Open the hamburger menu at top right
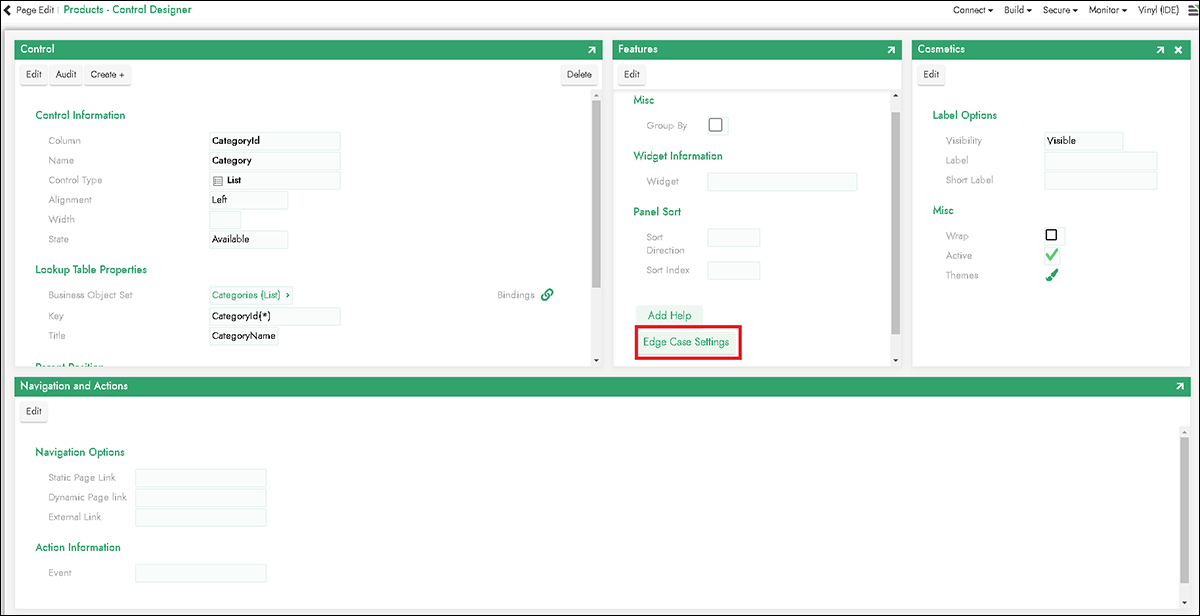The width and height of the screenshot is (1200, 616). pyautogui.click(x=1192, y=10)
